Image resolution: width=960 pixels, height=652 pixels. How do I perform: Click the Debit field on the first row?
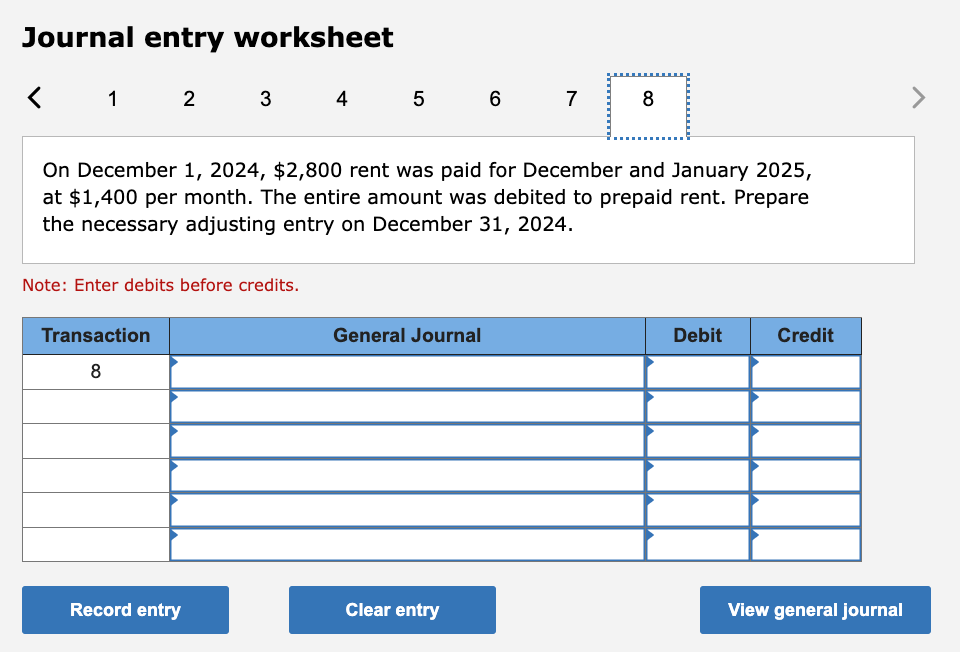tap(697, 370)
